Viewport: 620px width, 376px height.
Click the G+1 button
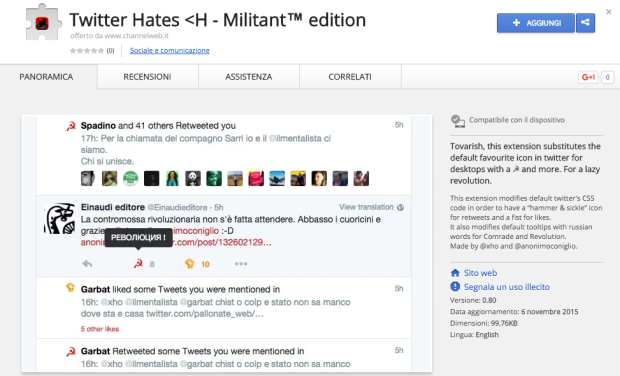coord(588,77)
